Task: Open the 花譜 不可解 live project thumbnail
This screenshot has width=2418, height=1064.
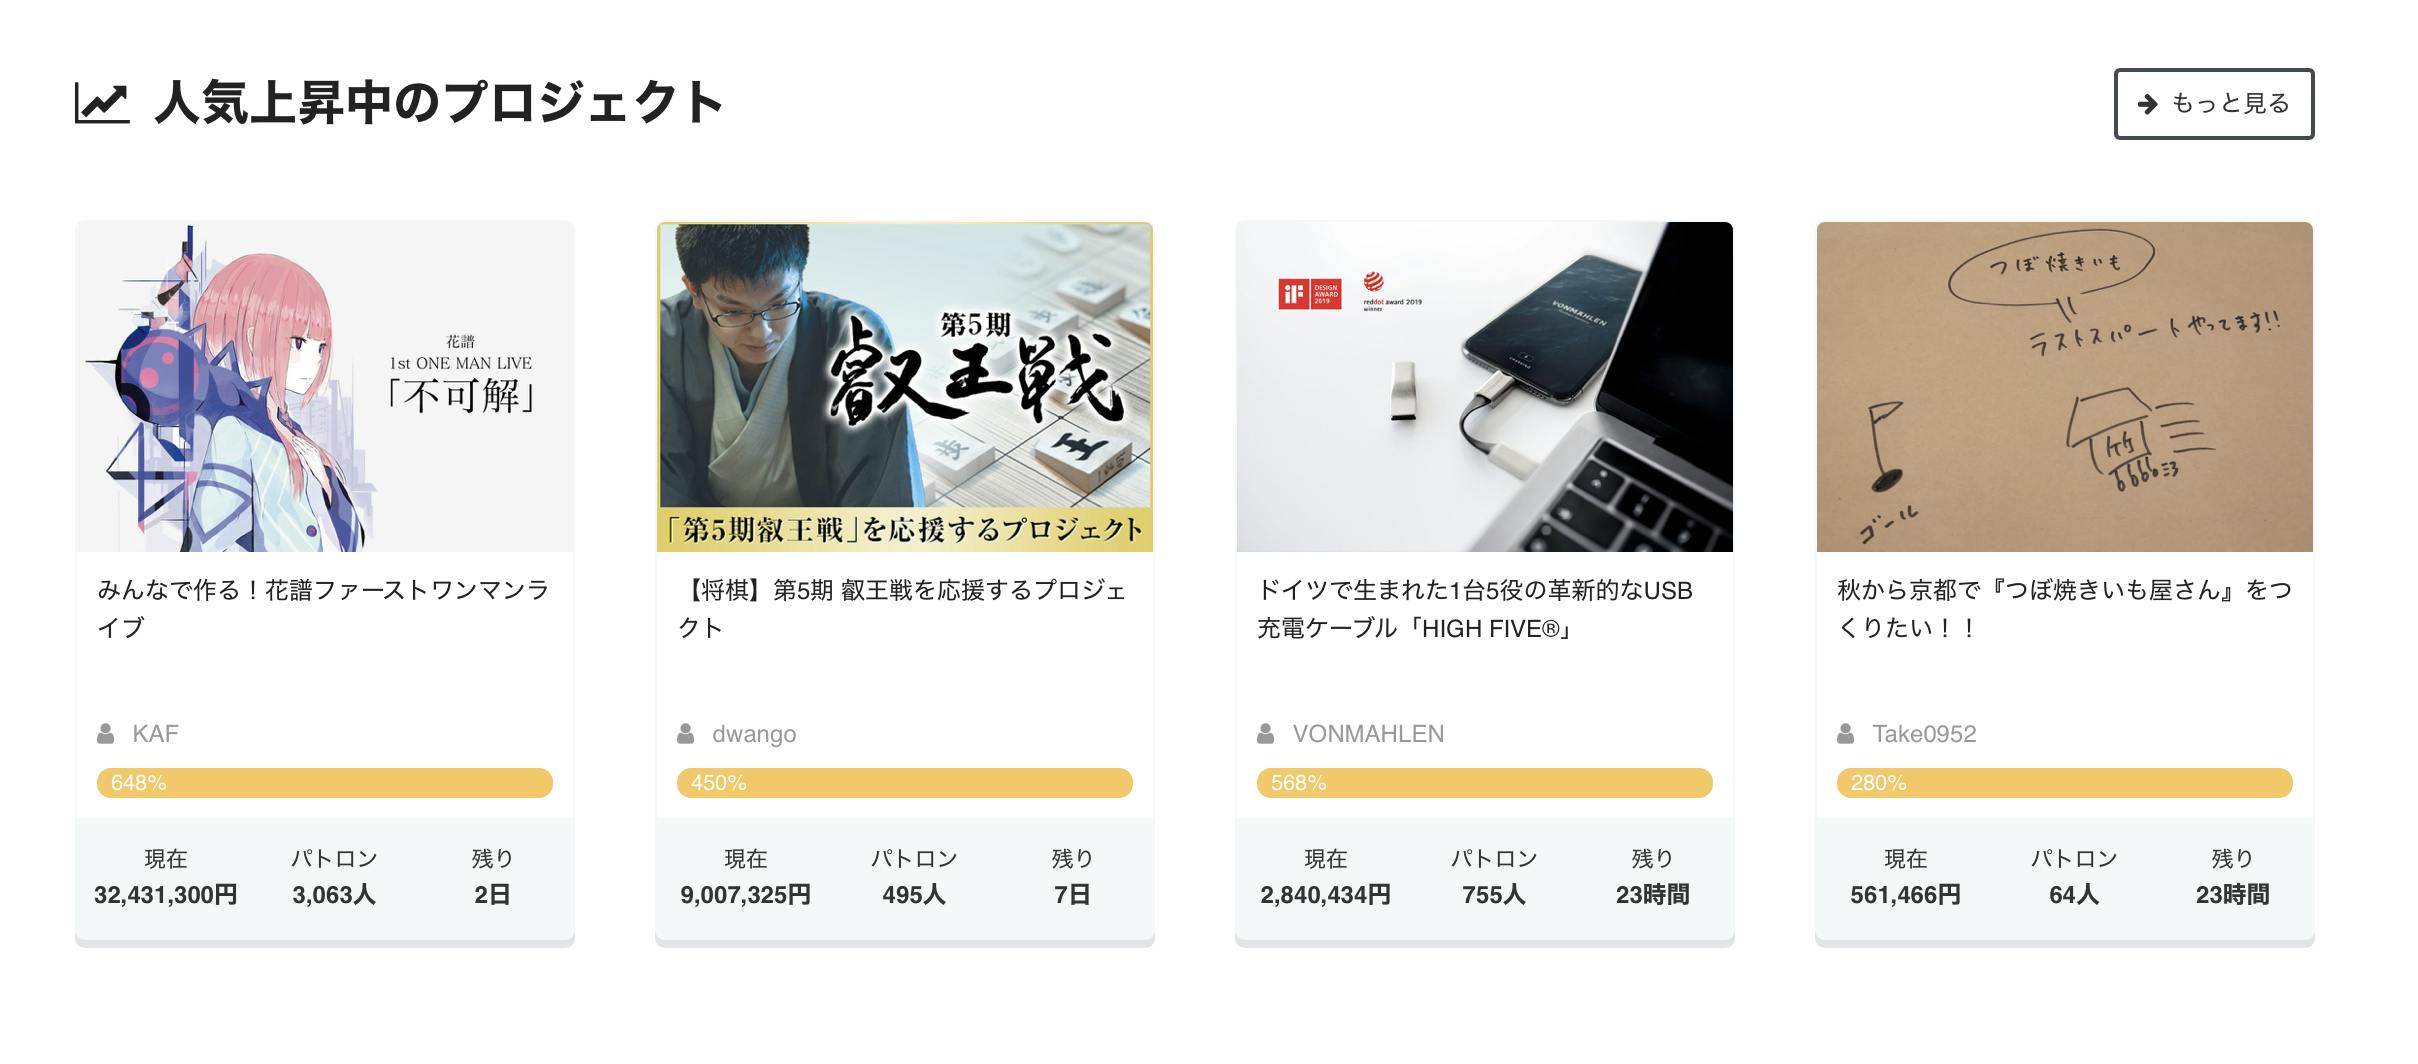Action: click(325, 387)
